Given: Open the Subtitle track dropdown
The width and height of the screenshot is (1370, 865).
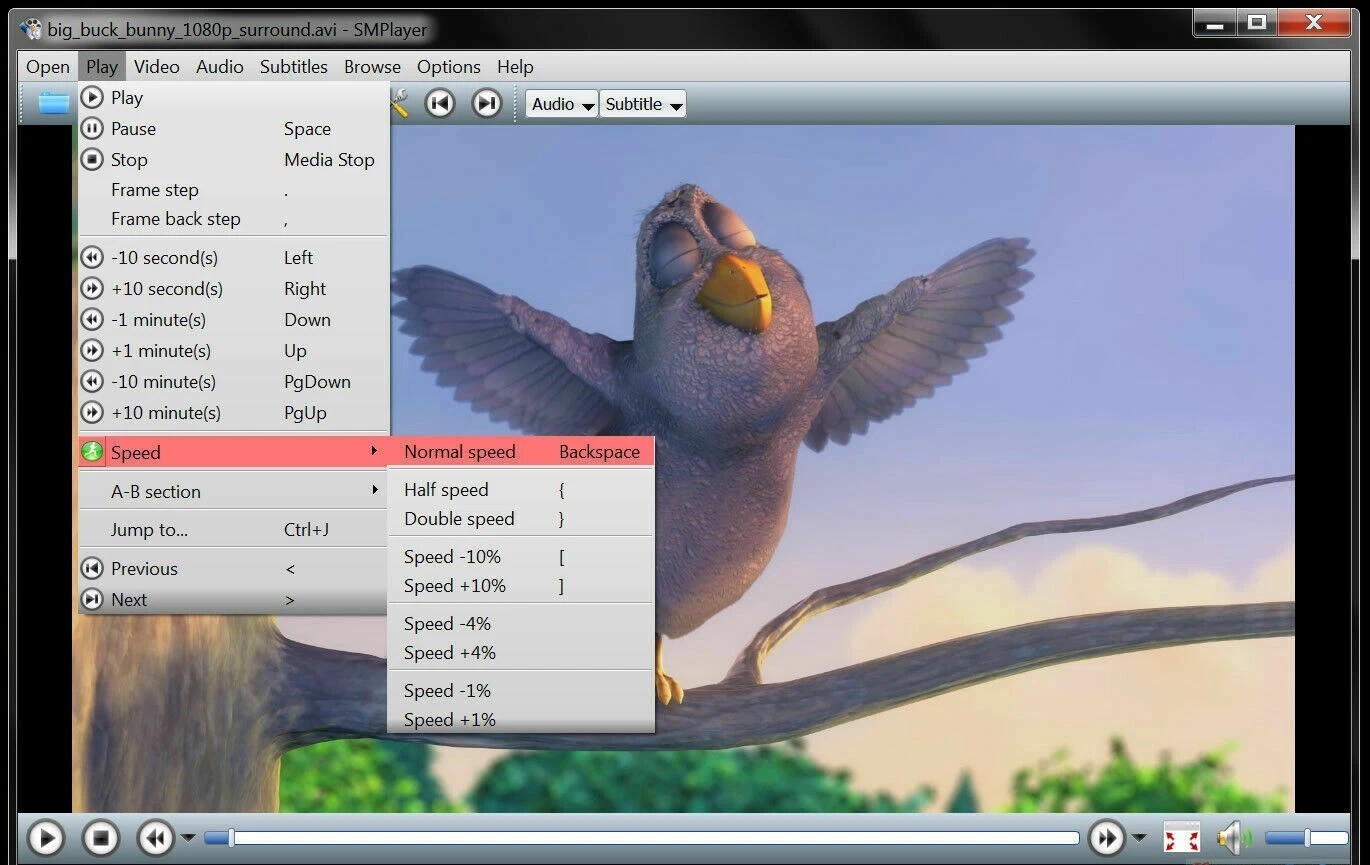Looking at the screenshot, I should pyautogui.click(x=643, y=104).
